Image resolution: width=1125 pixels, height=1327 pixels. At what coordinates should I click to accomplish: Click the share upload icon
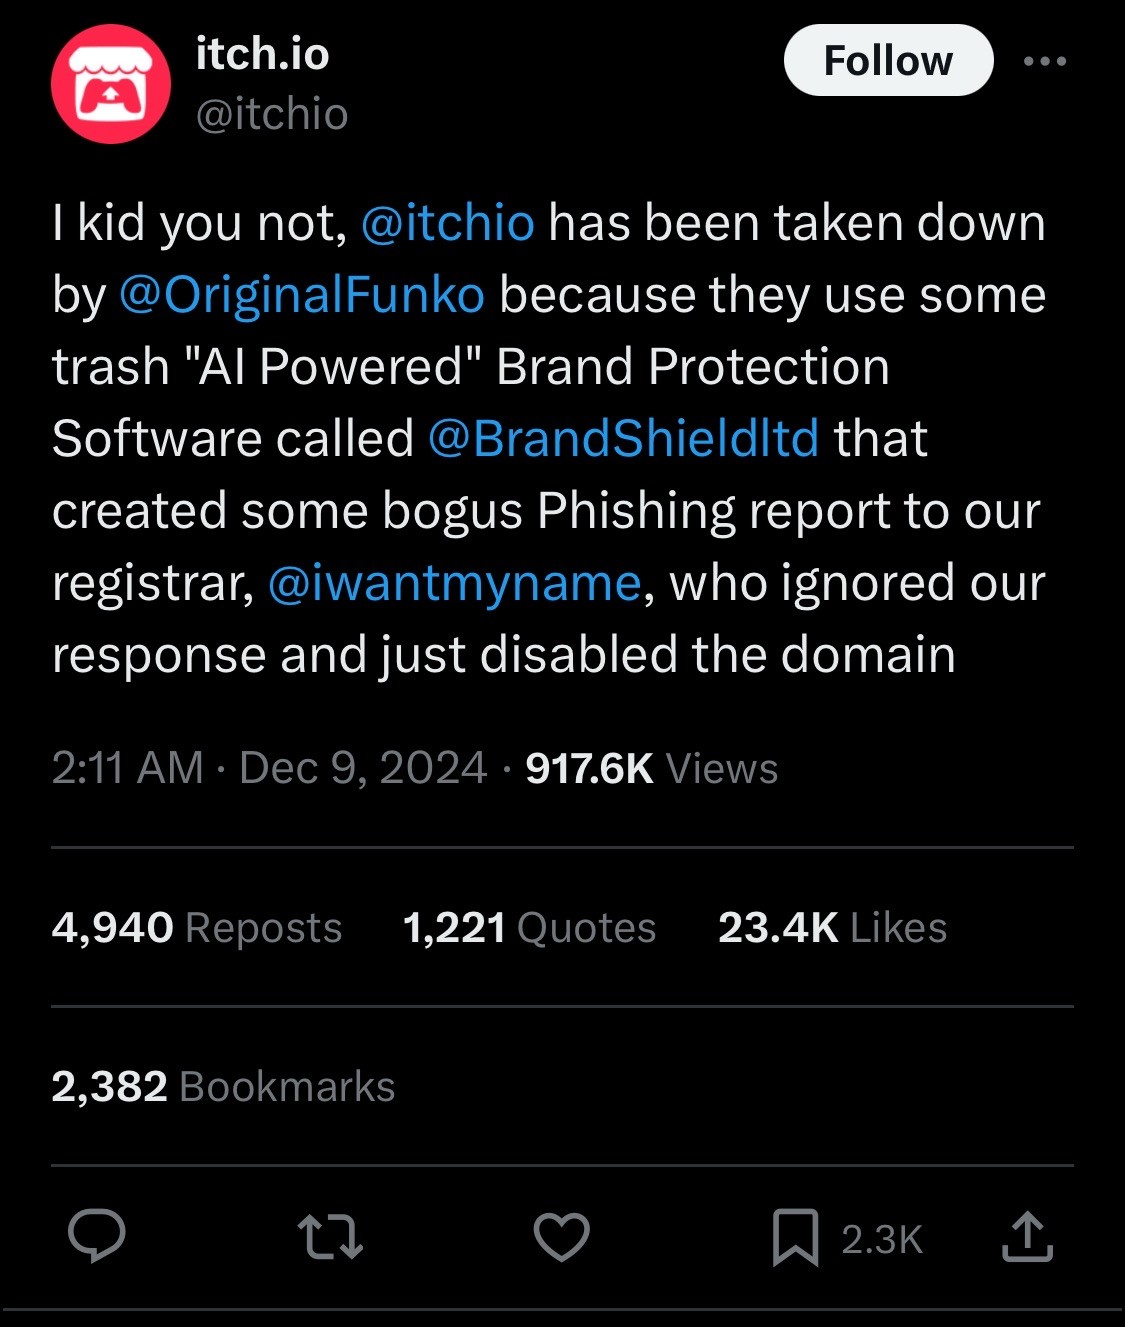coord(1027,1236)
